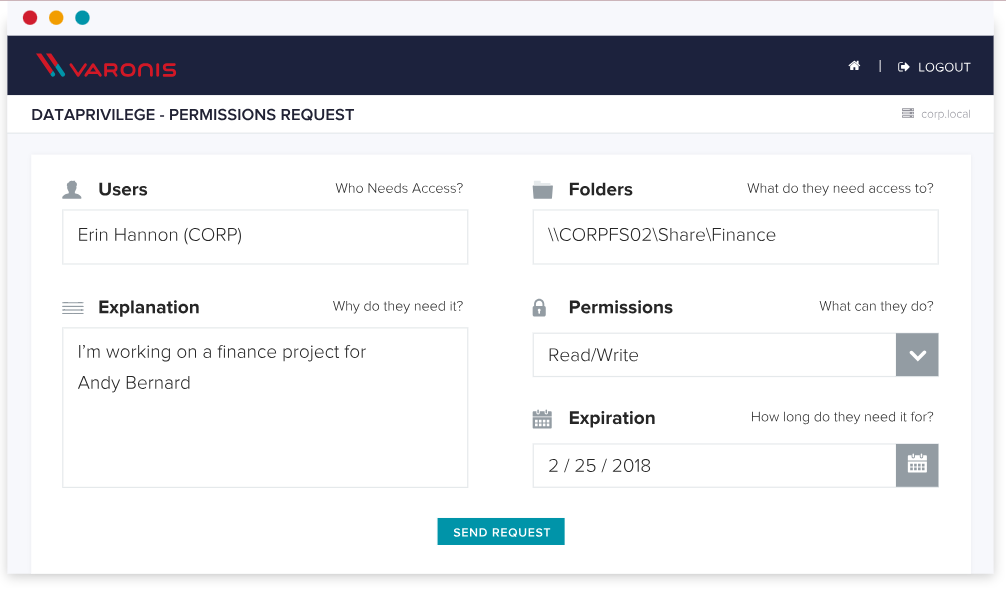Viewport: 1006px width, 599px height.
Task: Open the Permissions dropdown chevron
Action: point(916,354)
